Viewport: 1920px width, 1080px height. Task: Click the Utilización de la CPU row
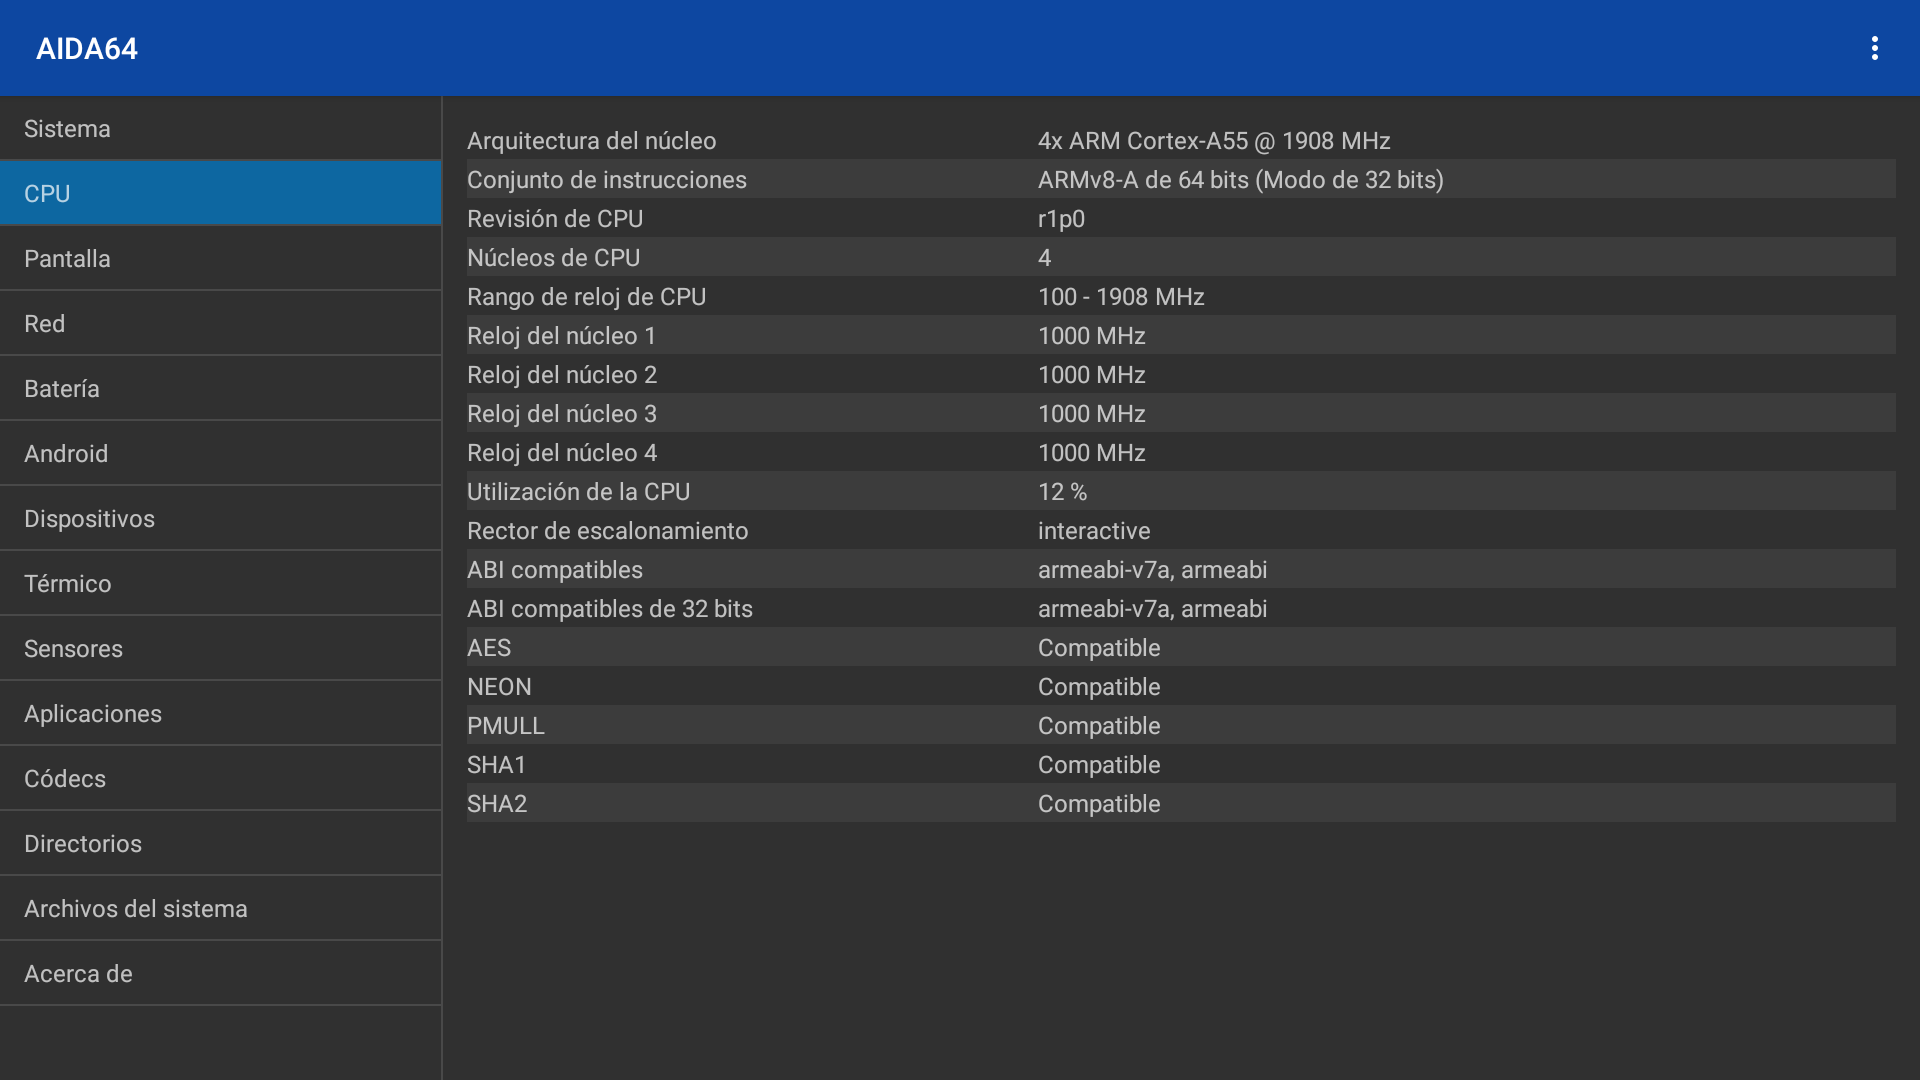pyautogui.click(x=1180, y=492)
